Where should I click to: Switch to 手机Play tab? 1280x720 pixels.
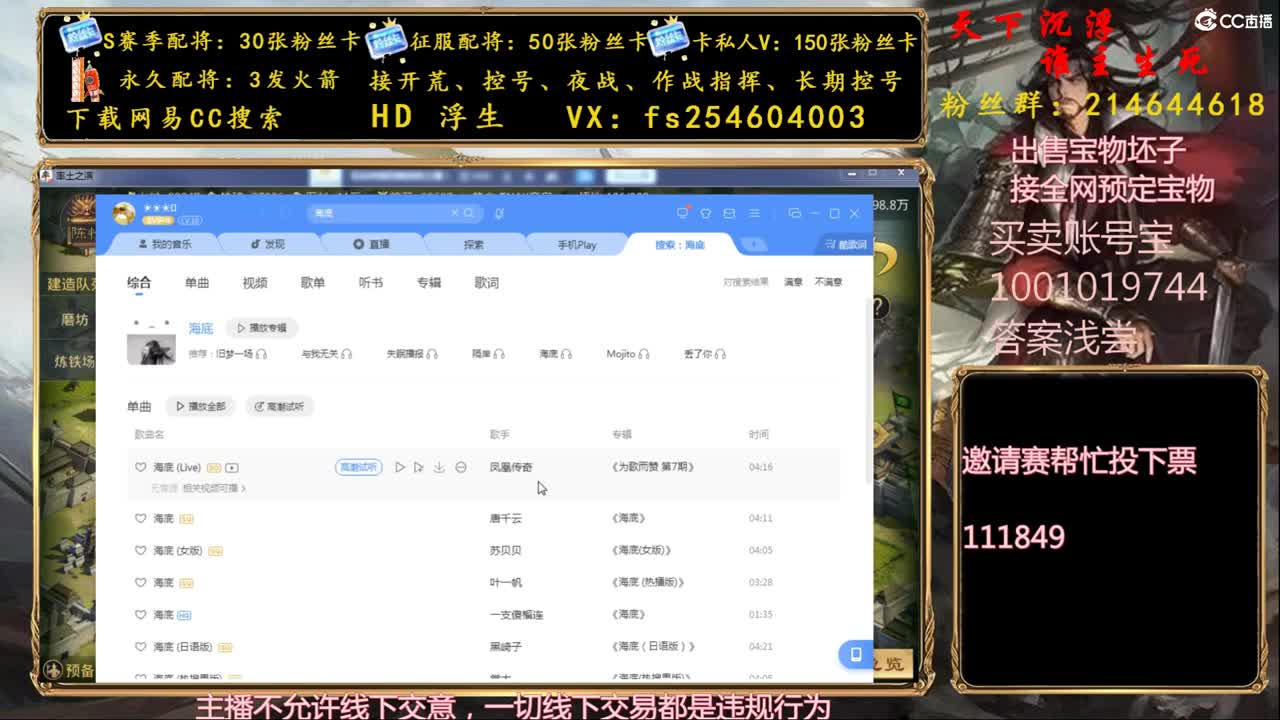(577, 244)
